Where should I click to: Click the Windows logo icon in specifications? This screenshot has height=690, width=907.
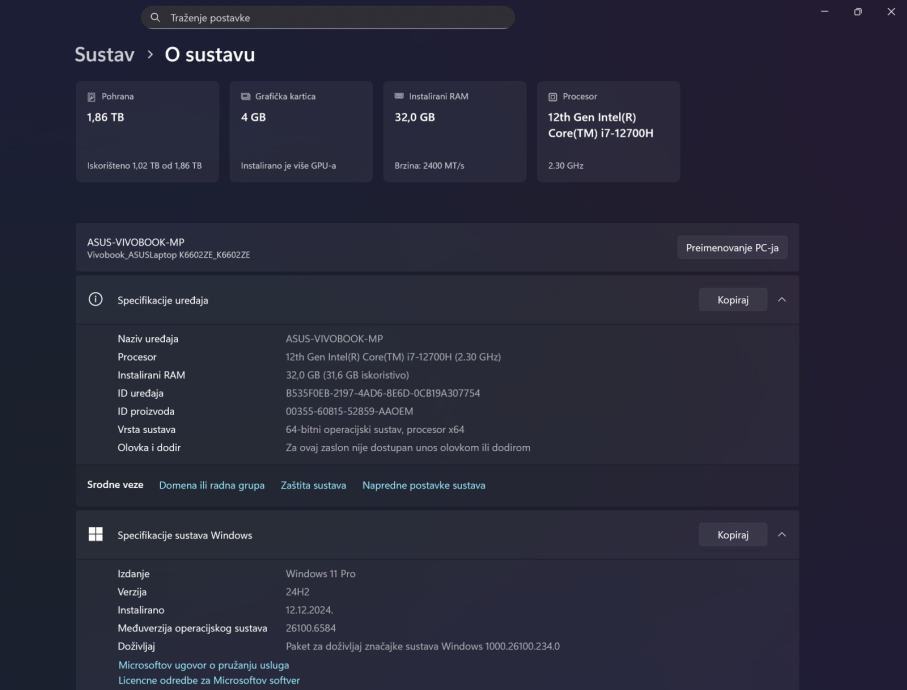pos(96,535)
